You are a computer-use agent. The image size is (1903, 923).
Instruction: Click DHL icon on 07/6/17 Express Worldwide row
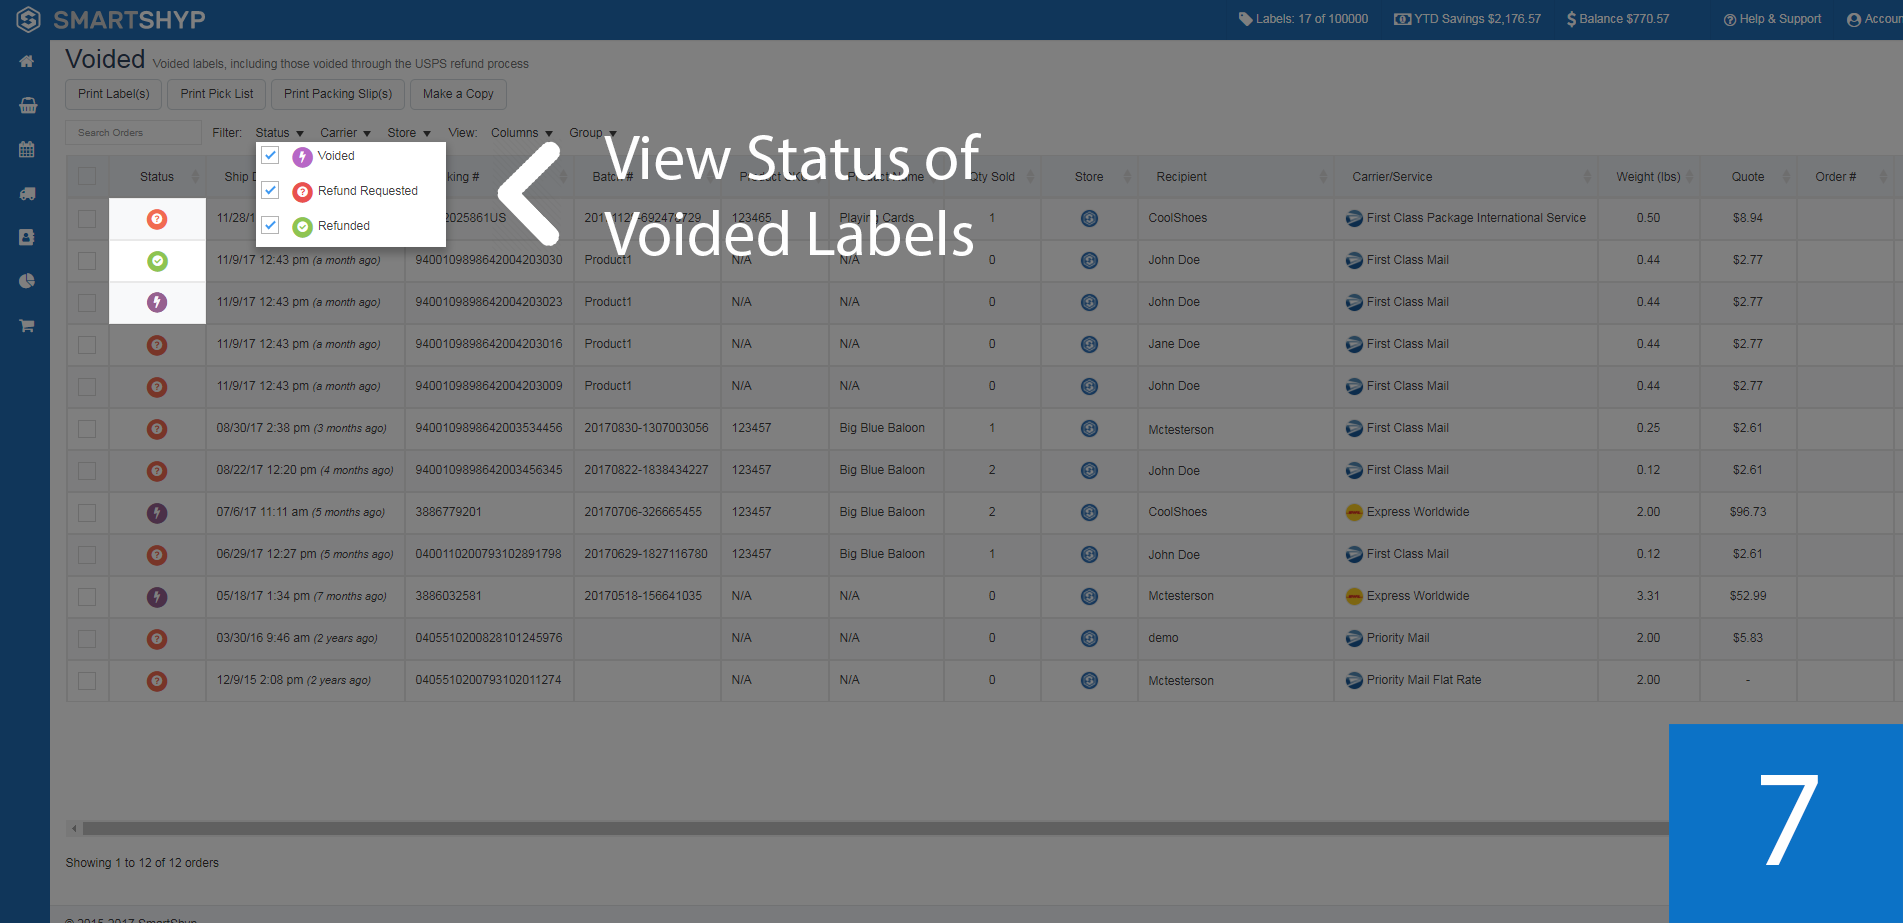point(1354,512)
